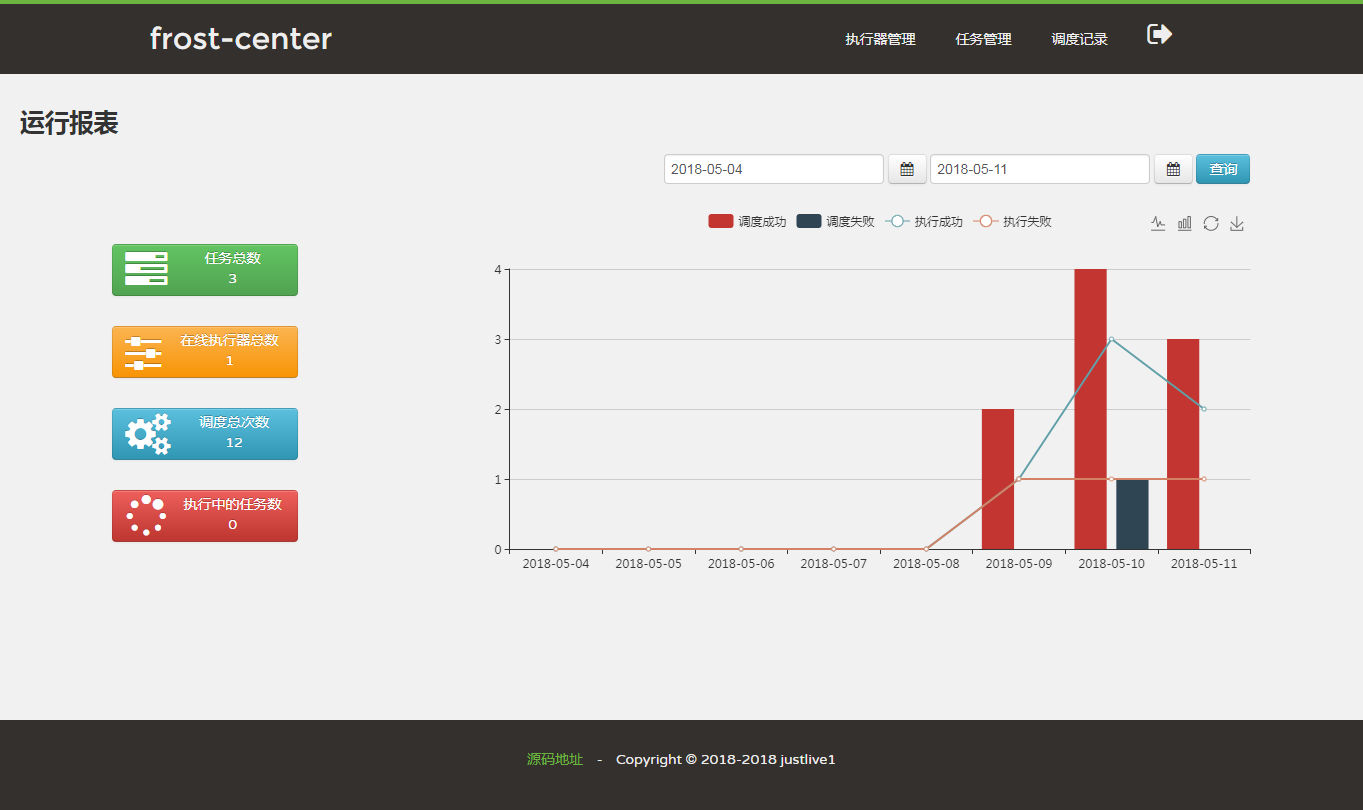The width and height of the screenshot is (1363, 810).
Task: Focus the start date field 2018-05-04
Action: [774, 169]
